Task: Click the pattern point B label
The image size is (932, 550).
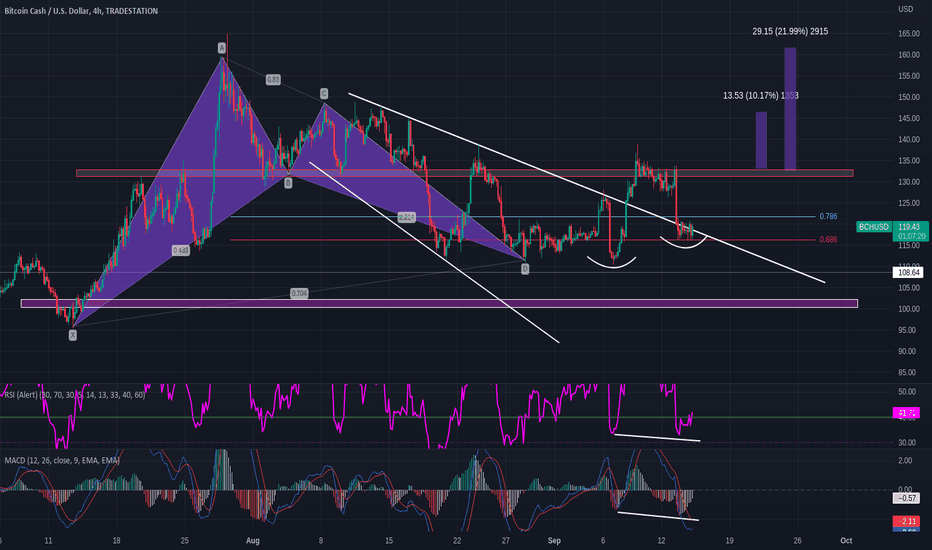Action: coord(288,183)
